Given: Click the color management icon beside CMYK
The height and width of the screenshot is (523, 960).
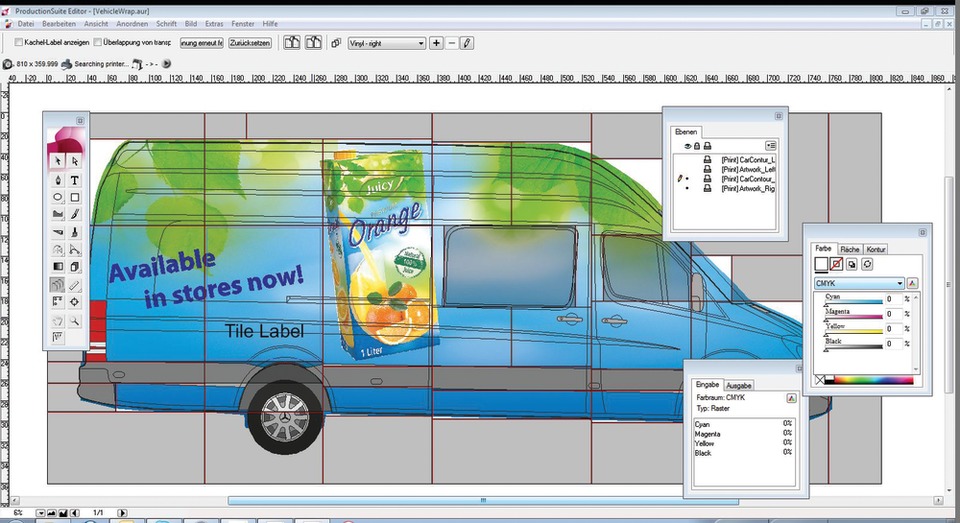Looking at the screenshot, I should coord(912,283).
